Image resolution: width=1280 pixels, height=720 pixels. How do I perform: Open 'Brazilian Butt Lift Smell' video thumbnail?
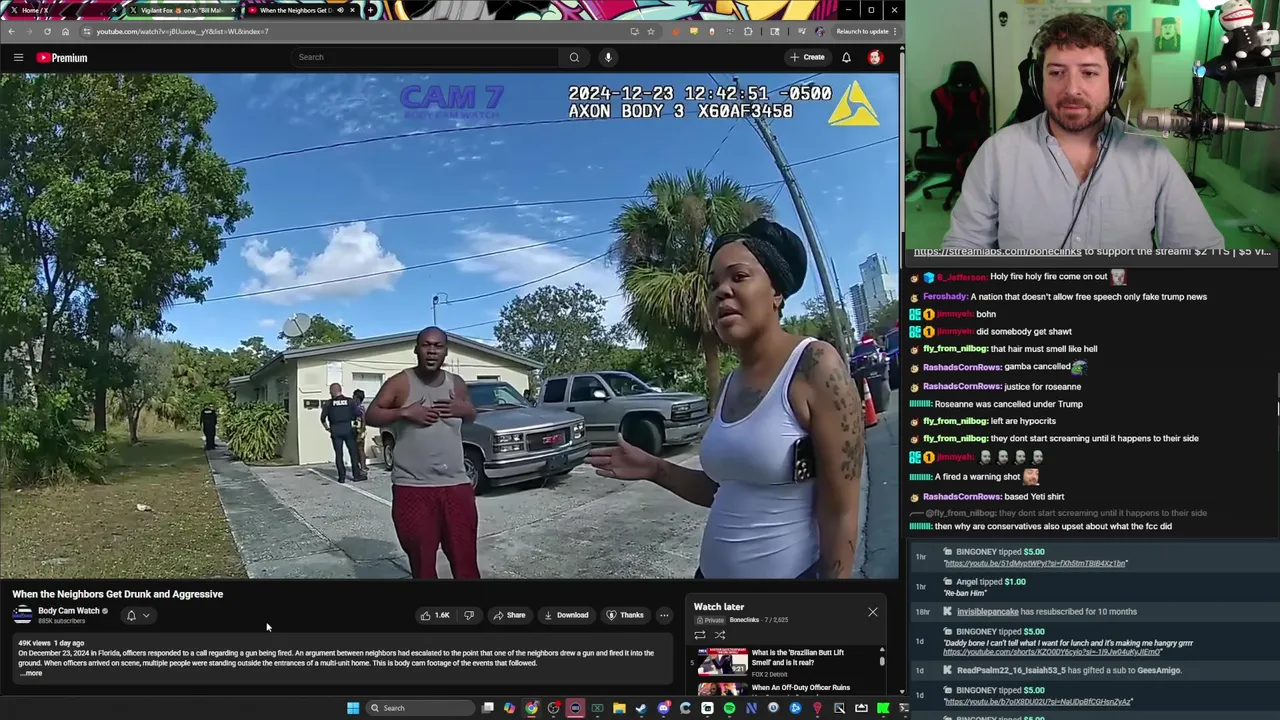[722, 662]
